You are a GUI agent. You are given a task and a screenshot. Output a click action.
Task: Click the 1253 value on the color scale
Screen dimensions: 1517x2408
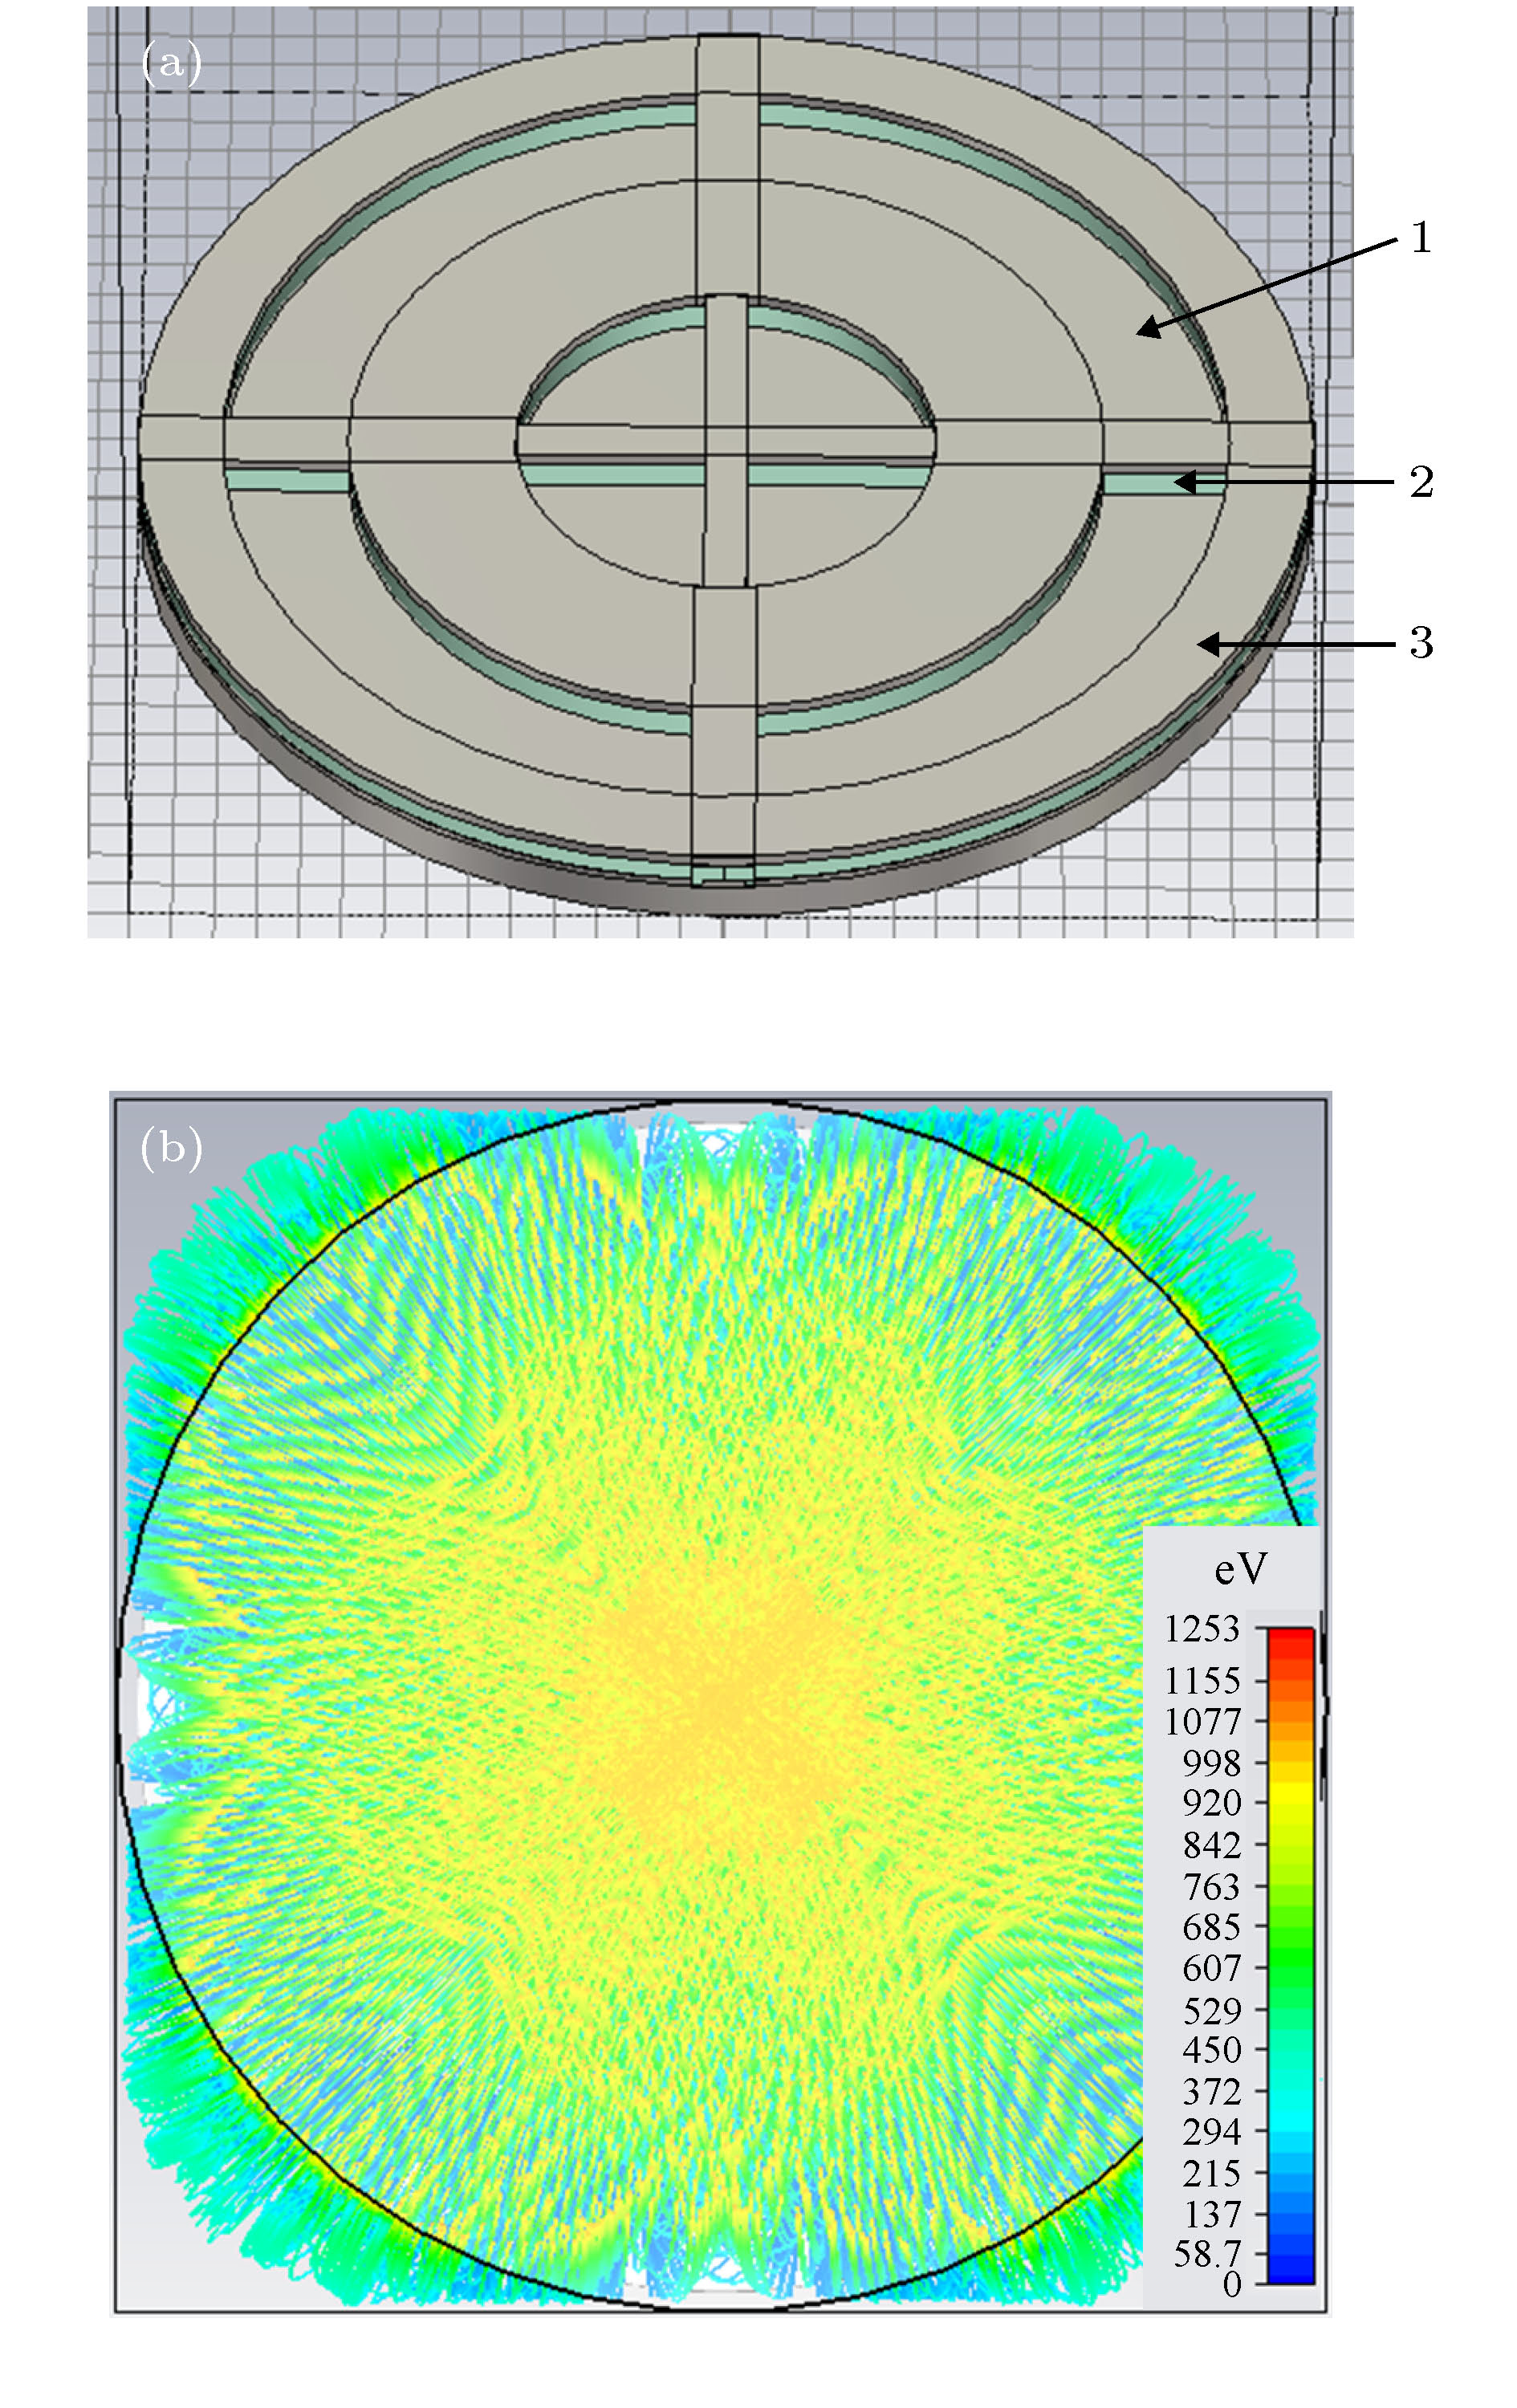tap(1202, 1630)
